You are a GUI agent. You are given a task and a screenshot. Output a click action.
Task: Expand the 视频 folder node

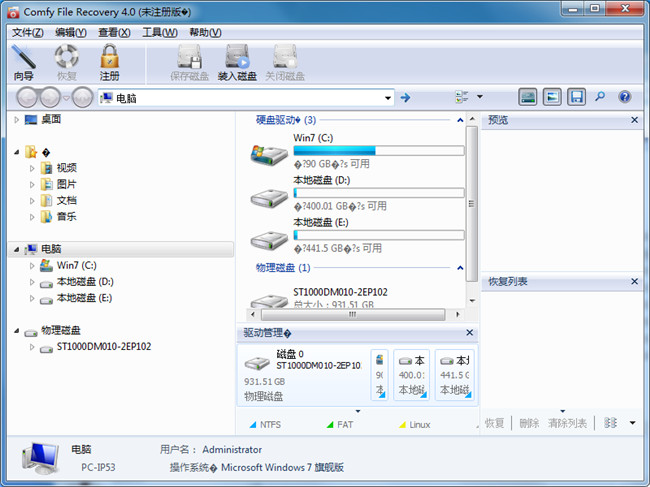(32, 168)
